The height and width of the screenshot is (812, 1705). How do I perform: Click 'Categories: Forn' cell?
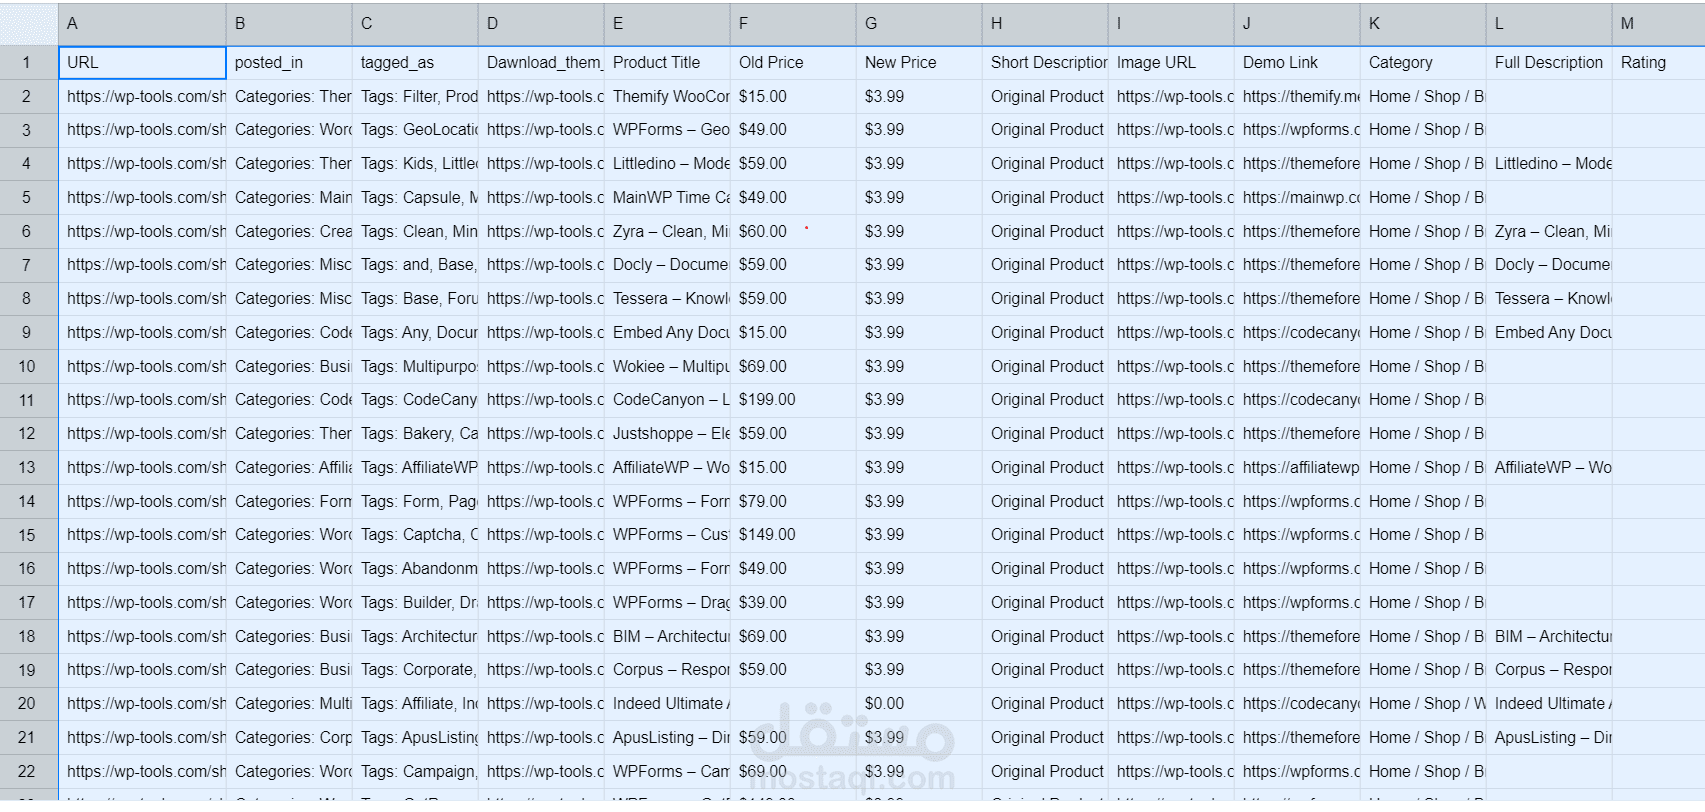click(289, 501)
